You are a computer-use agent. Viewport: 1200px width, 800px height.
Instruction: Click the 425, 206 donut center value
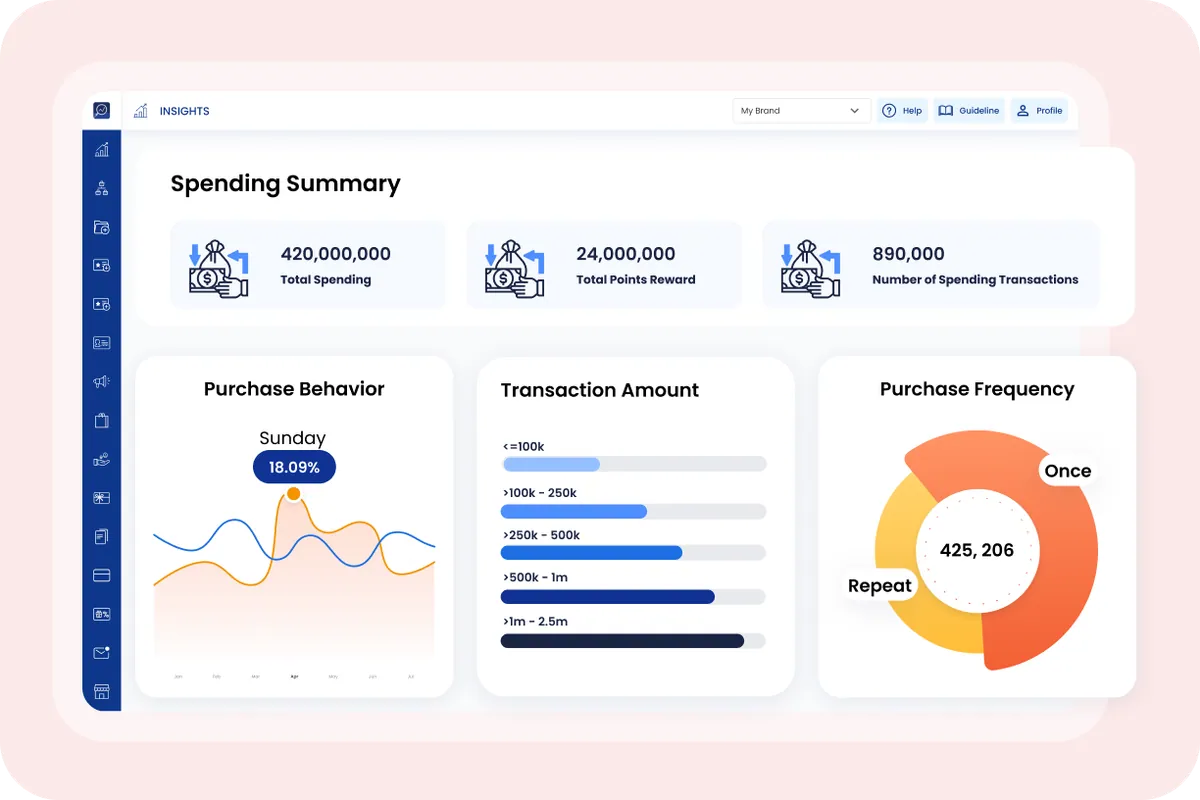977,550
